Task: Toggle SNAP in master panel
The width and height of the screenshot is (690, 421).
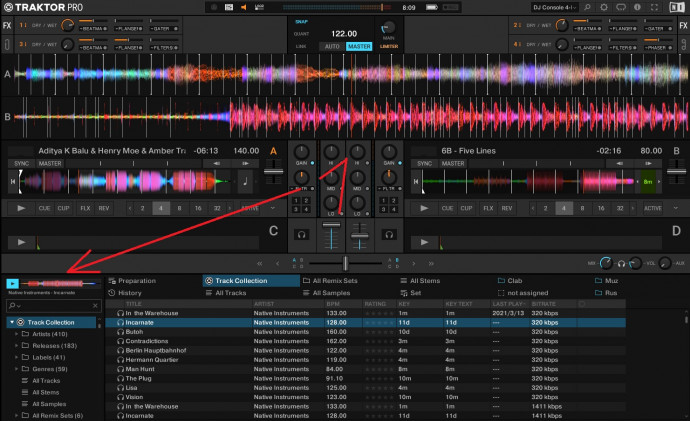Action: pos(301,22)
